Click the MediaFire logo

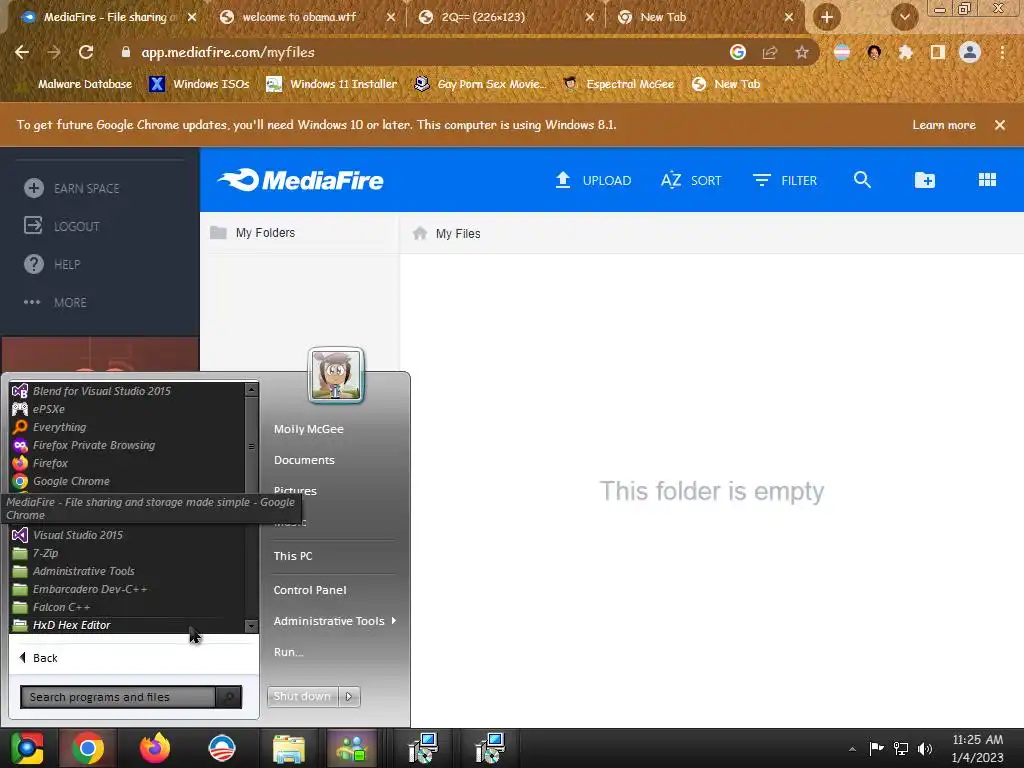300,180
